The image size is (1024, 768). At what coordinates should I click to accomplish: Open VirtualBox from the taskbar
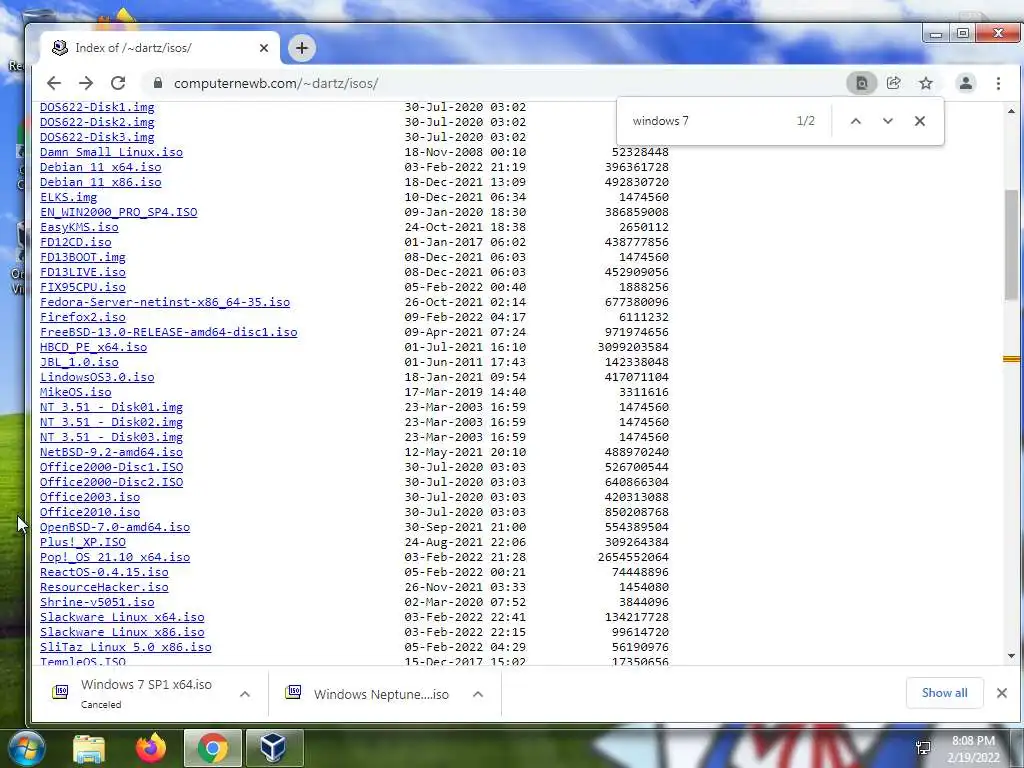273,748
